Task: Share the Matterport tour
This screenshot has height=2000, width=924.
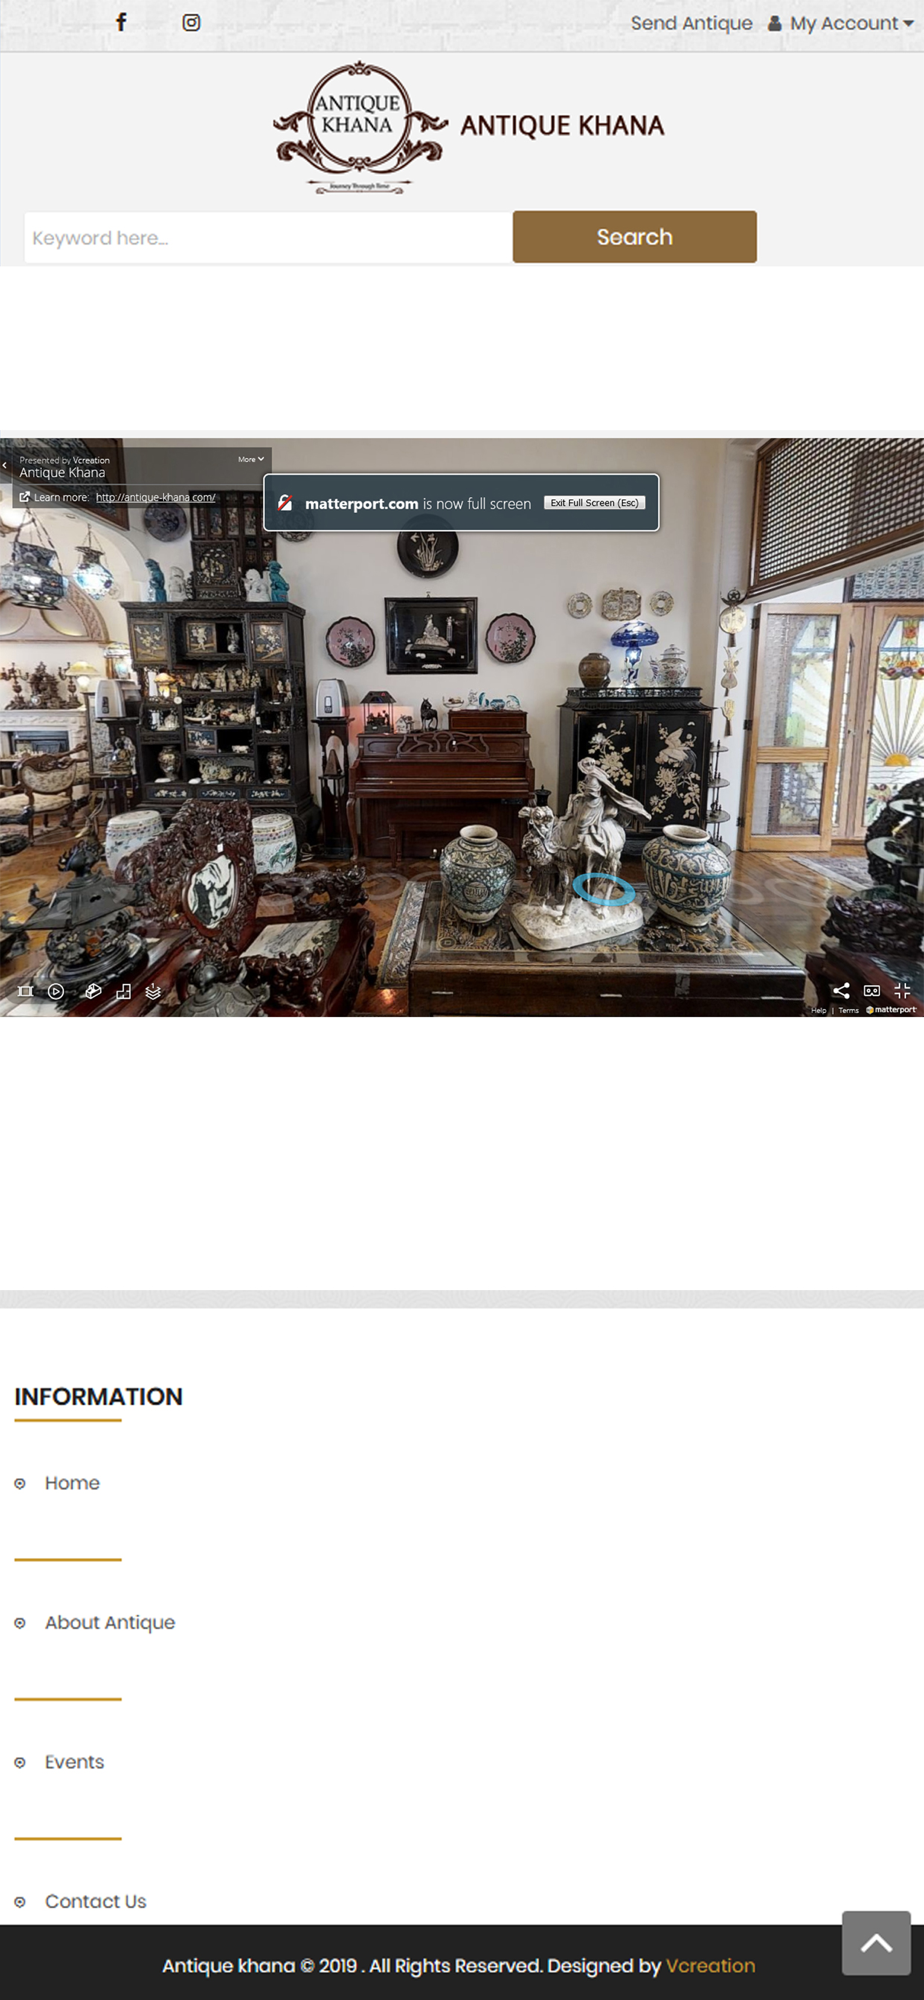Action: (x=841, y=990)
